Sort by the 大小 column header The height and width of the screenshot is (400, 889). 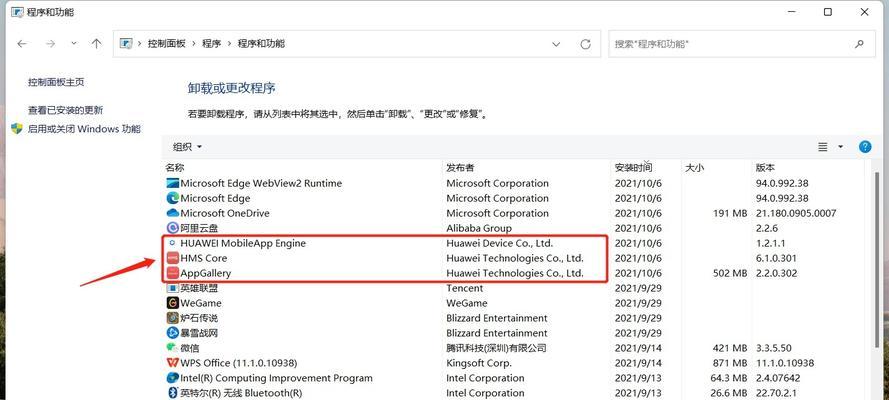pos(695,168)
